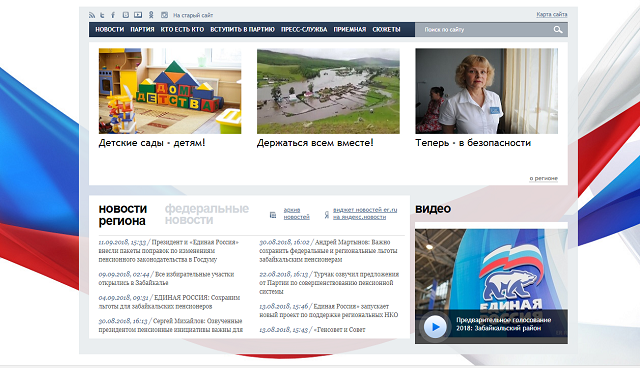Open the Facebook page icon
This screenshot has width=640, height=368.
113,15
